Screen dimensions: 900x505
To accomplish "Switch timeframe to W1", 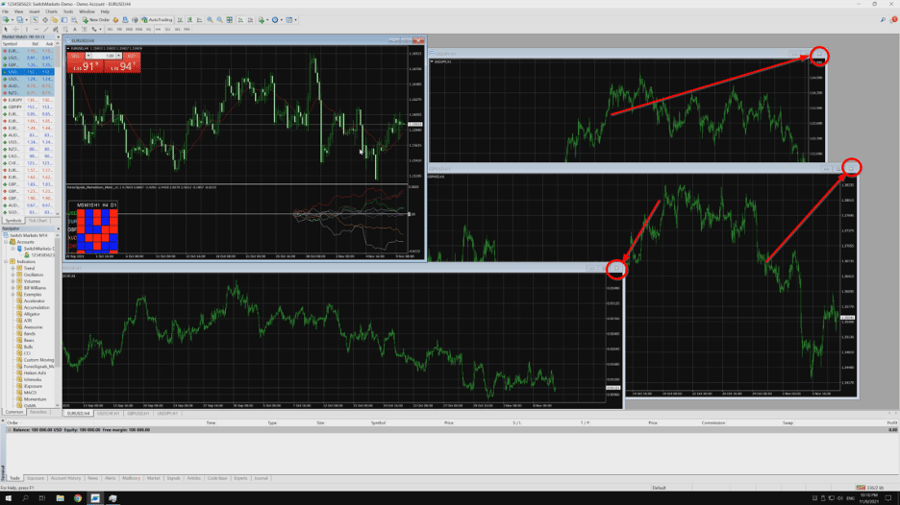I will pos(177,29).
